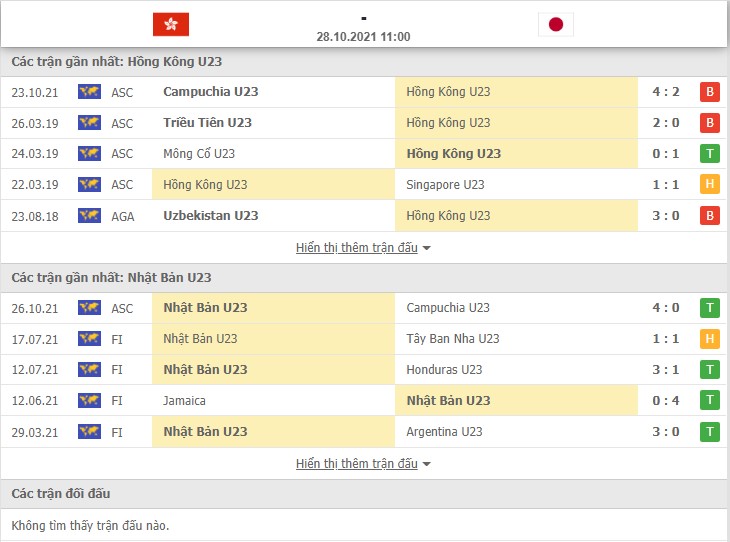
Task: Click the green T badge for Argentina U23 match
Action: point(710,432)
